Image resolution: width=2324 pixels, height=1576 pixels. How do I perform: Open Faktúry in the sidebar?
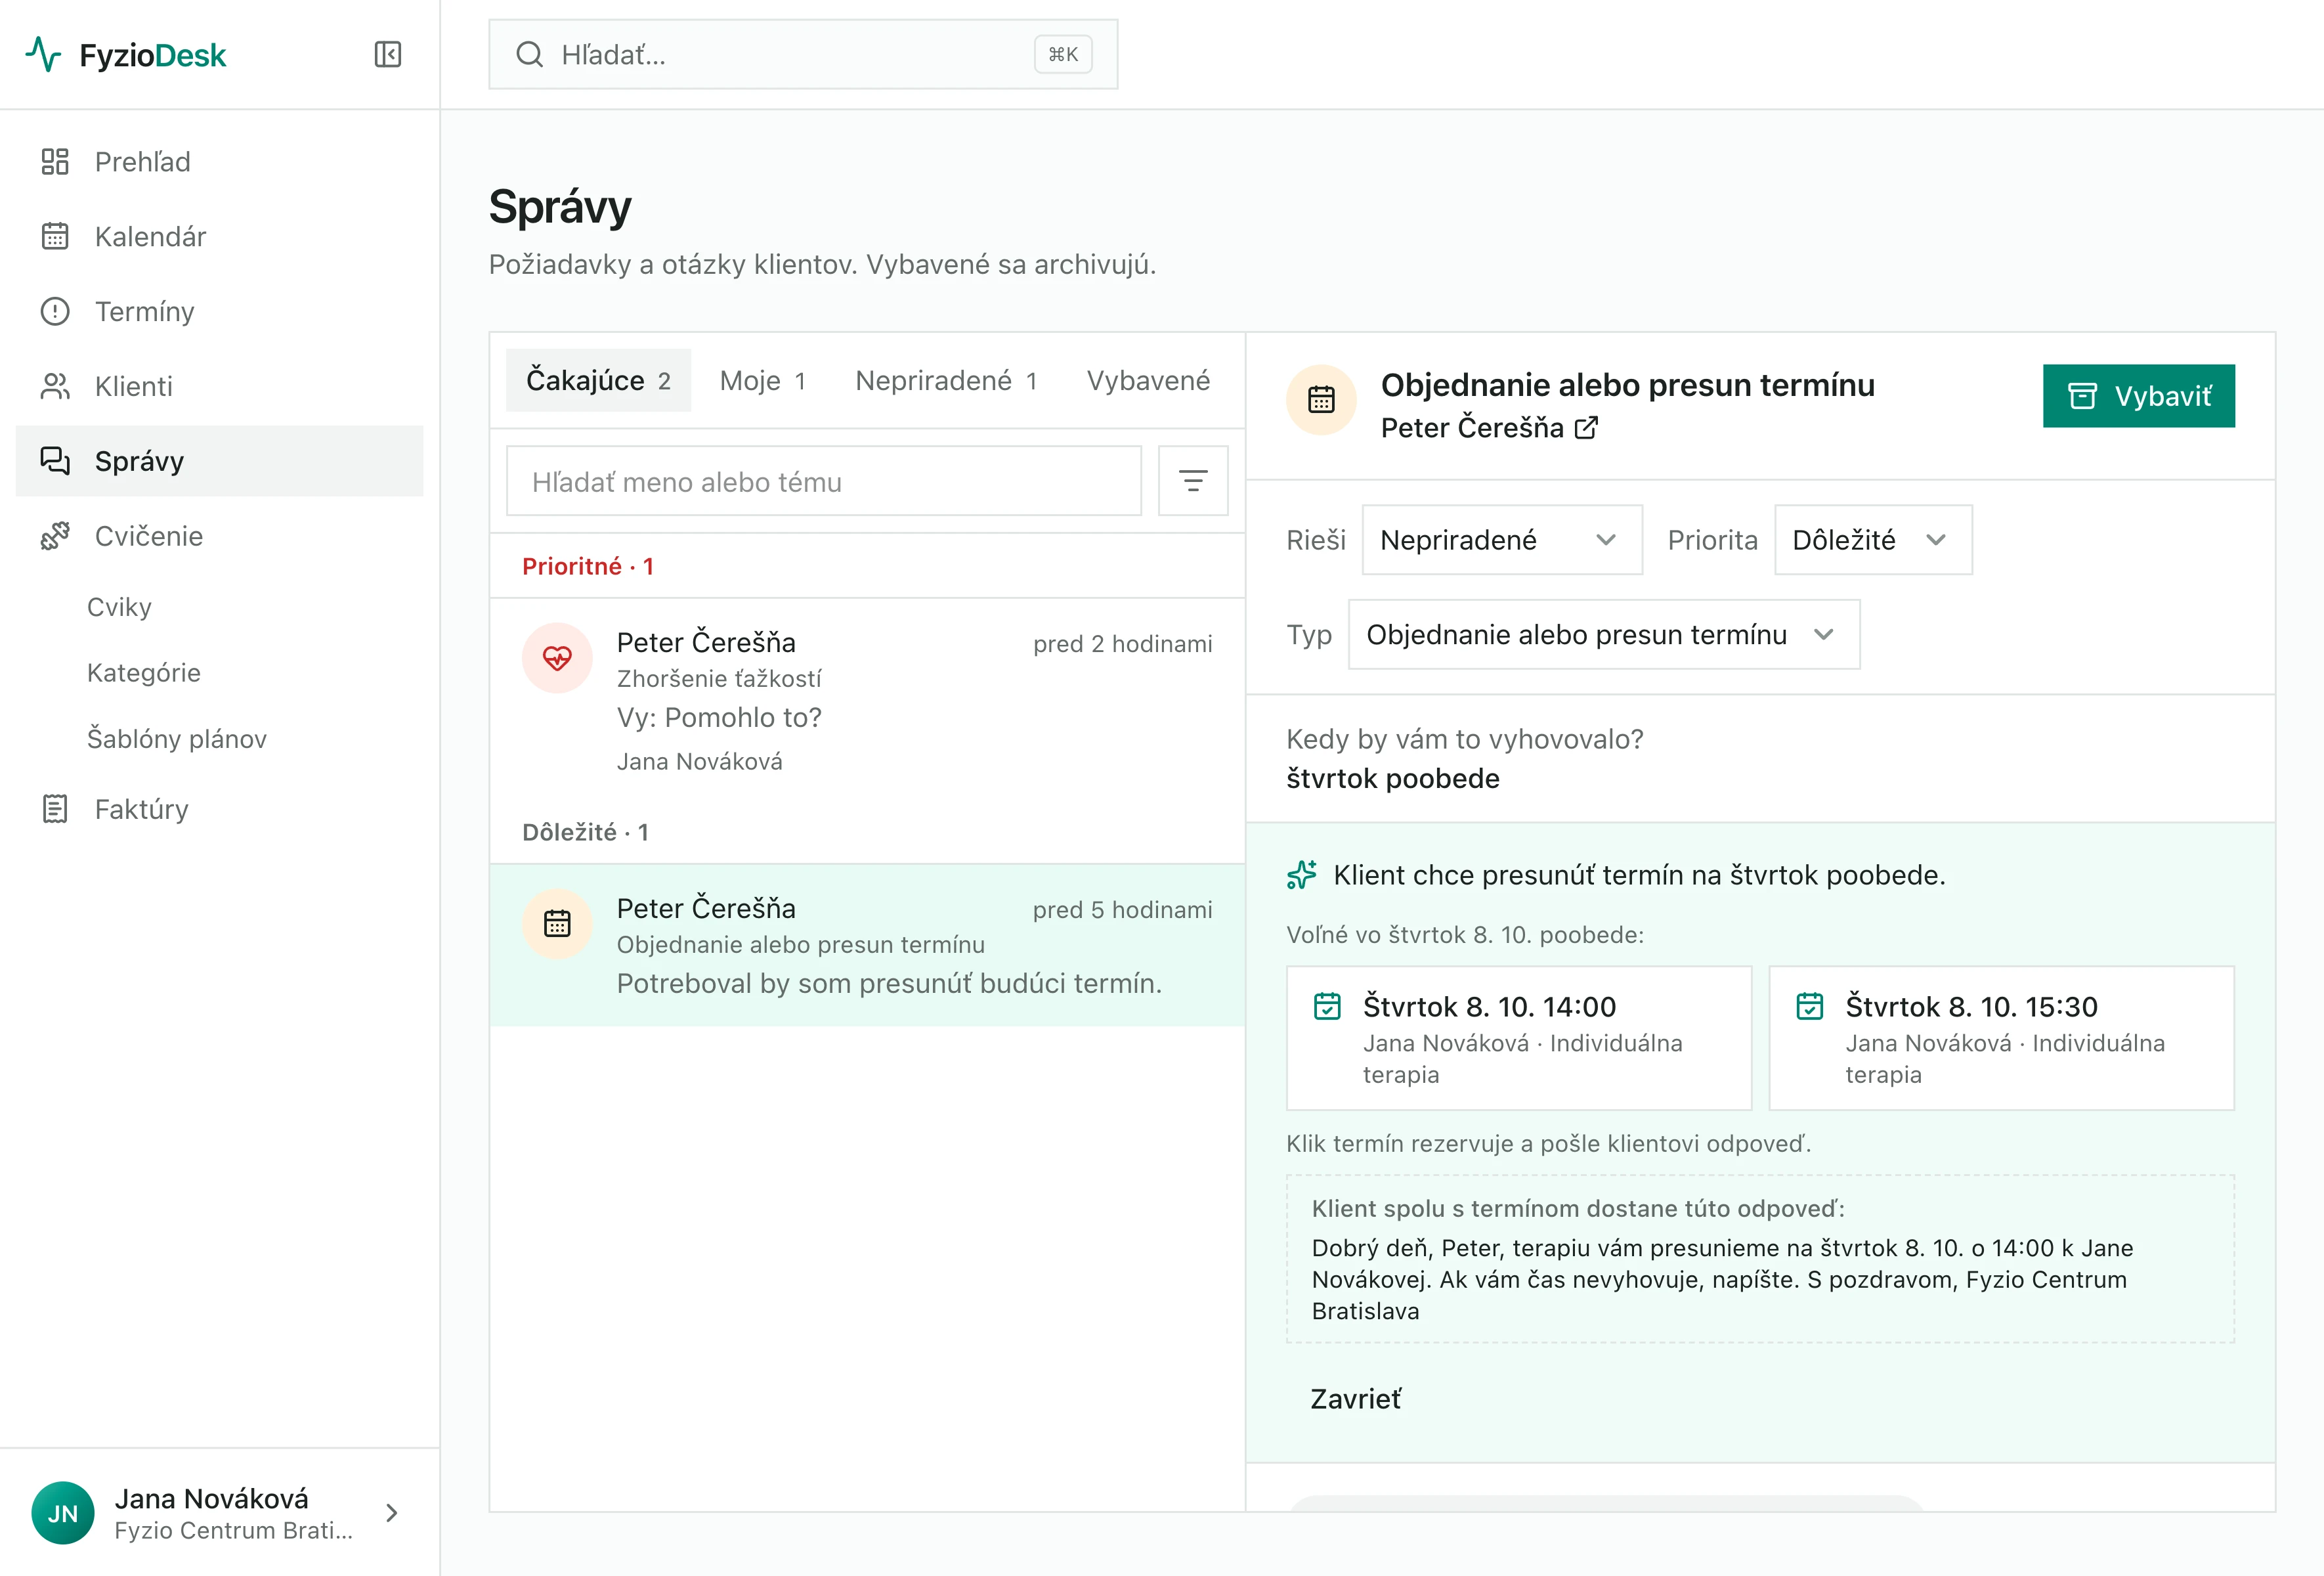(x=220, y=809)
